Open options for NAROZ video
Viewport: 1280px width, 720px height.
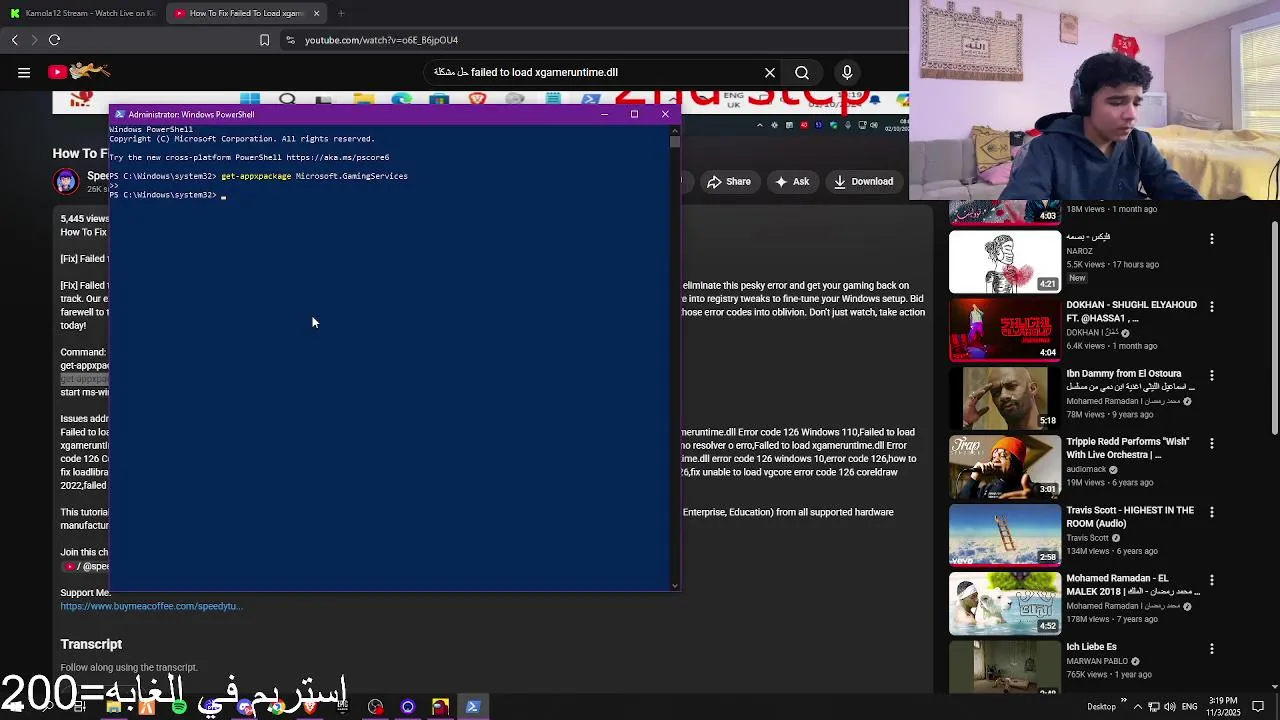point(1212,239)
